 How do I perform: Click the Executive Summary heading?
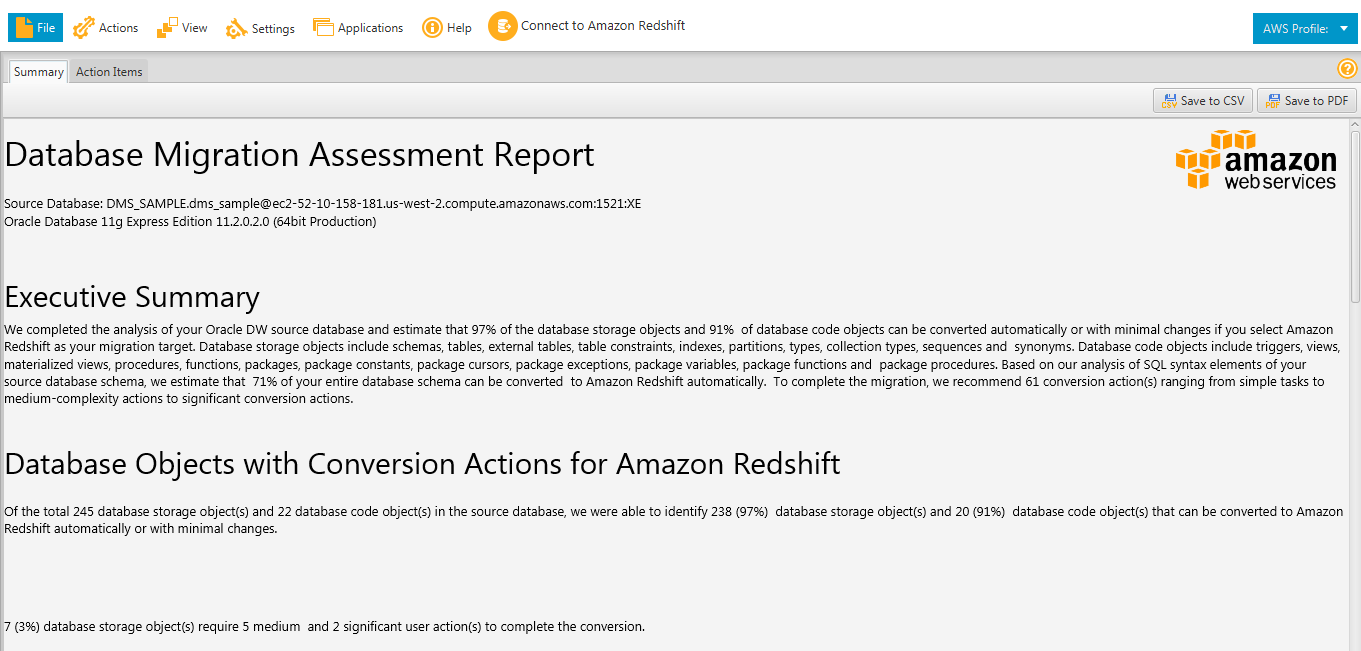(132, 297)
